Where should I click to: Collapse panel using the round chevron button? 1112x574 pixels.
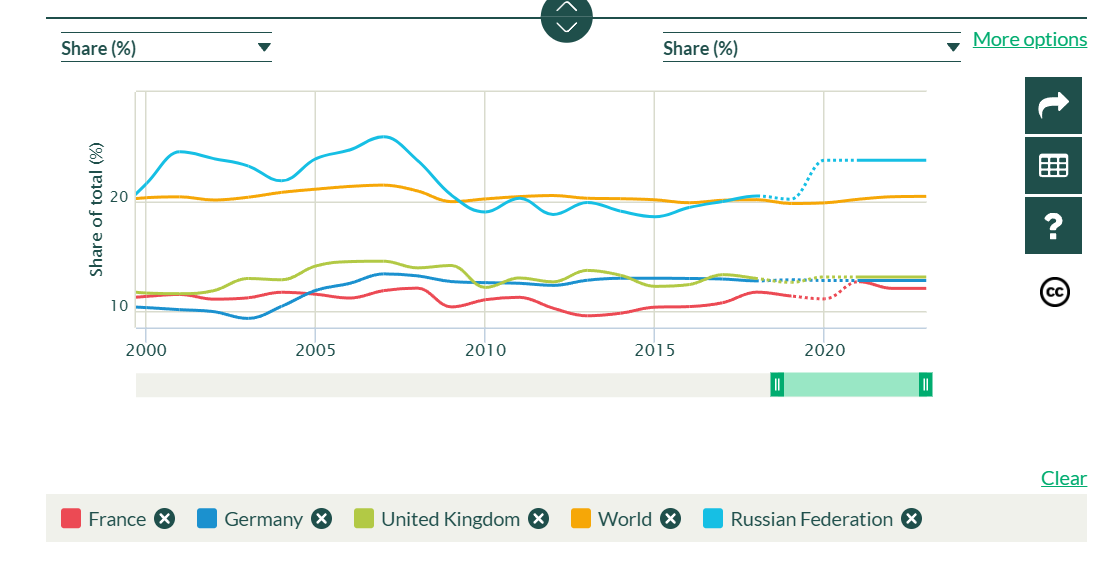pyautogui.click(x=567, y=17)
